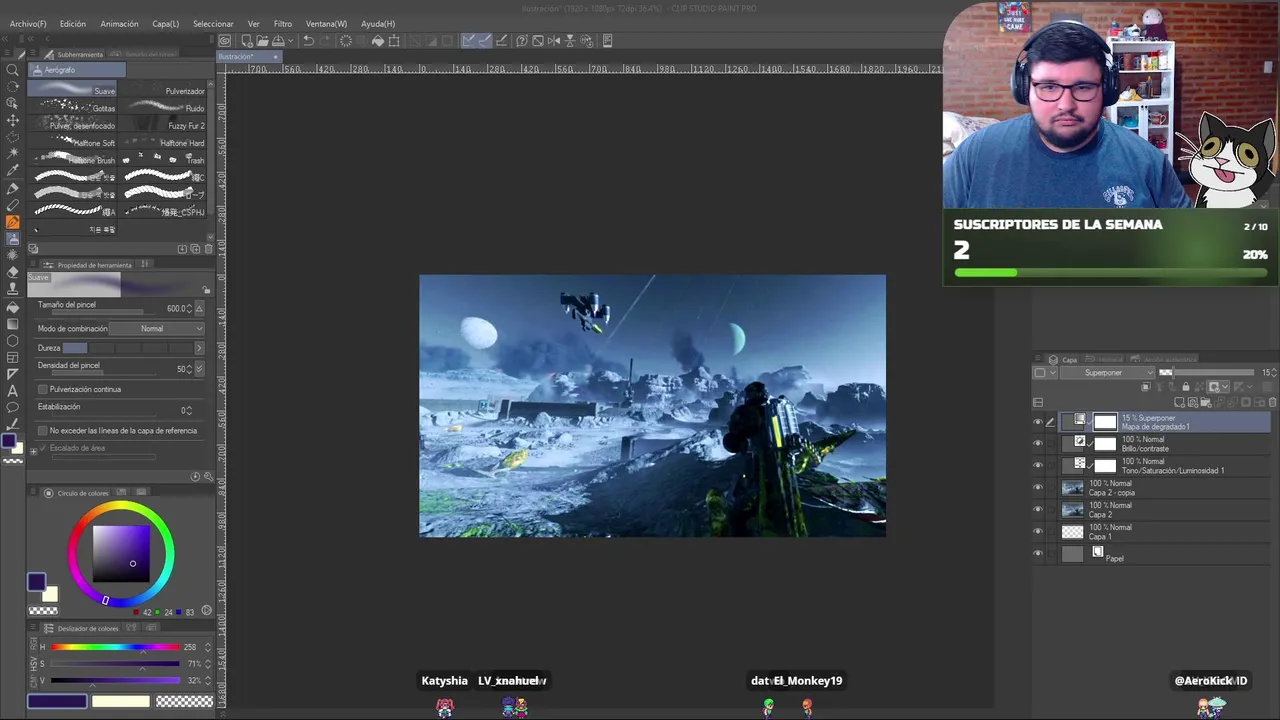Open save icon dropdown arrow in command bar
This screenshot has width=1280, height=720.
pyautogui.click(x=291, y=41)
